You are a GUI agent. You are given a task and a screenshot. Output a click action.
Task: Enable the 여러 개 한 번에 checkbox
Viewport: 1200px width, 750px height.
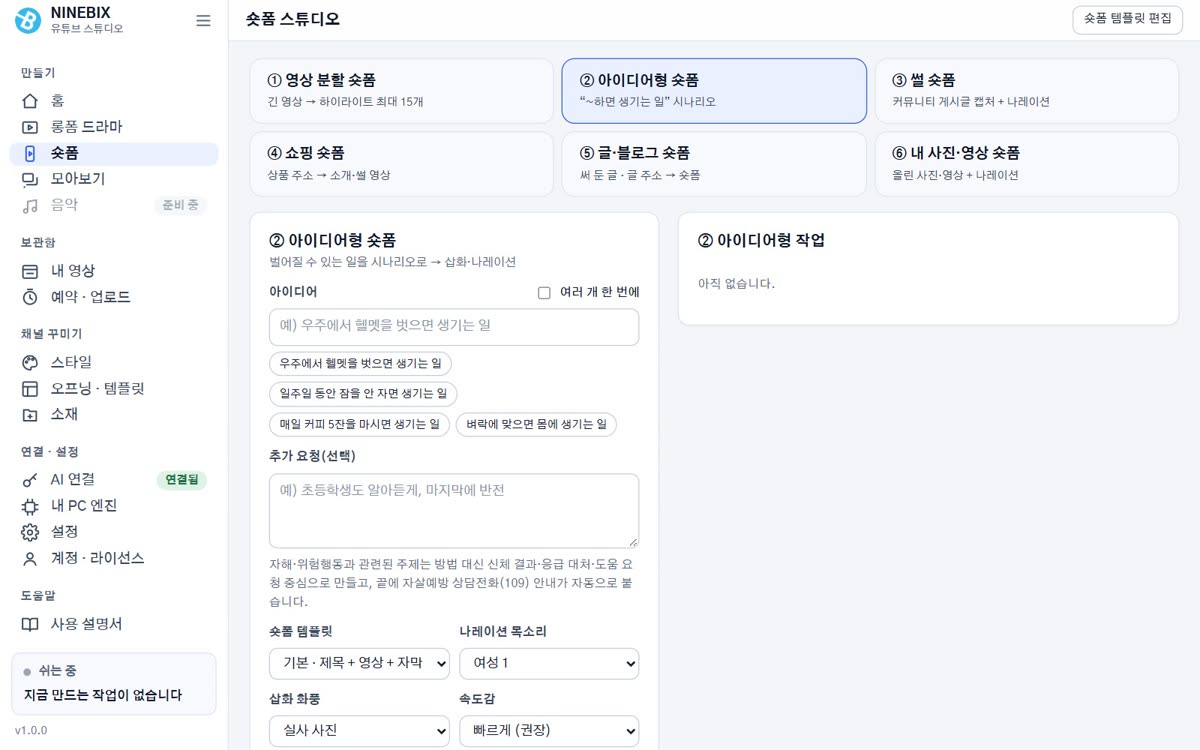[544, 293]
